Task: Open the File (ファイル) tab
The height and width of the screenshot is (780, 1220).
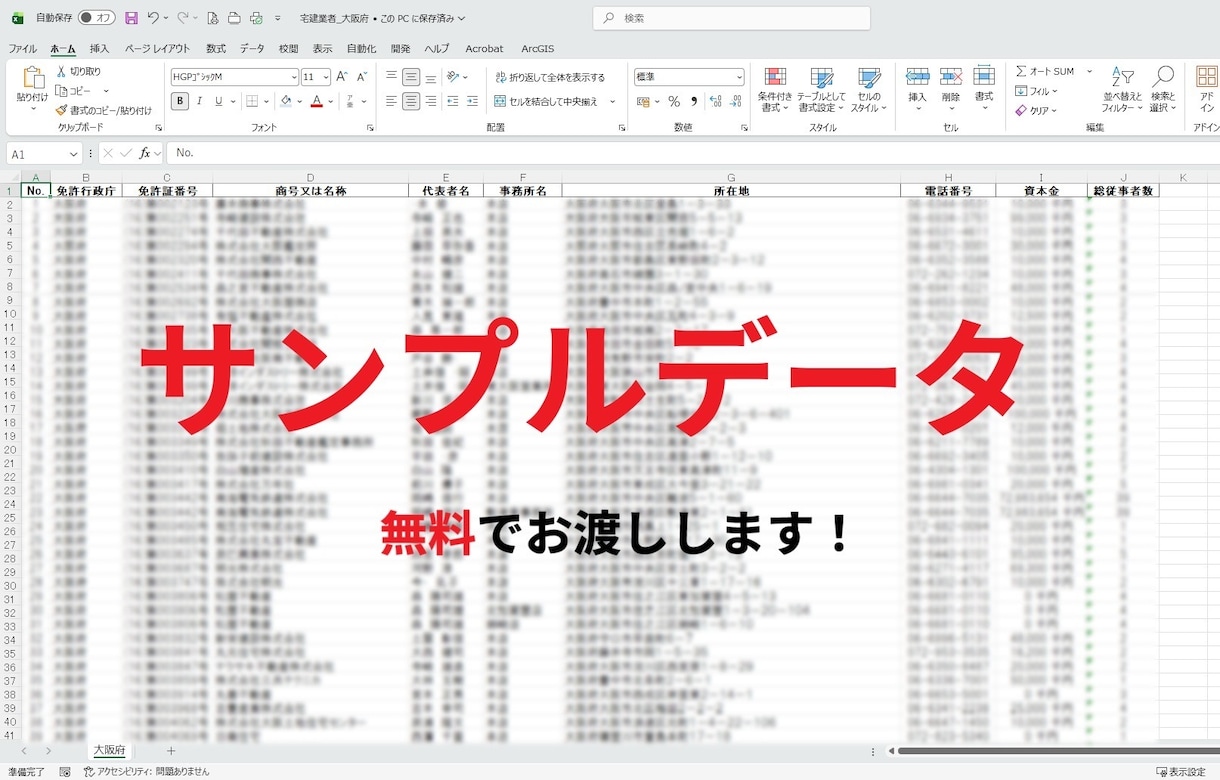Action: [22, 48]
